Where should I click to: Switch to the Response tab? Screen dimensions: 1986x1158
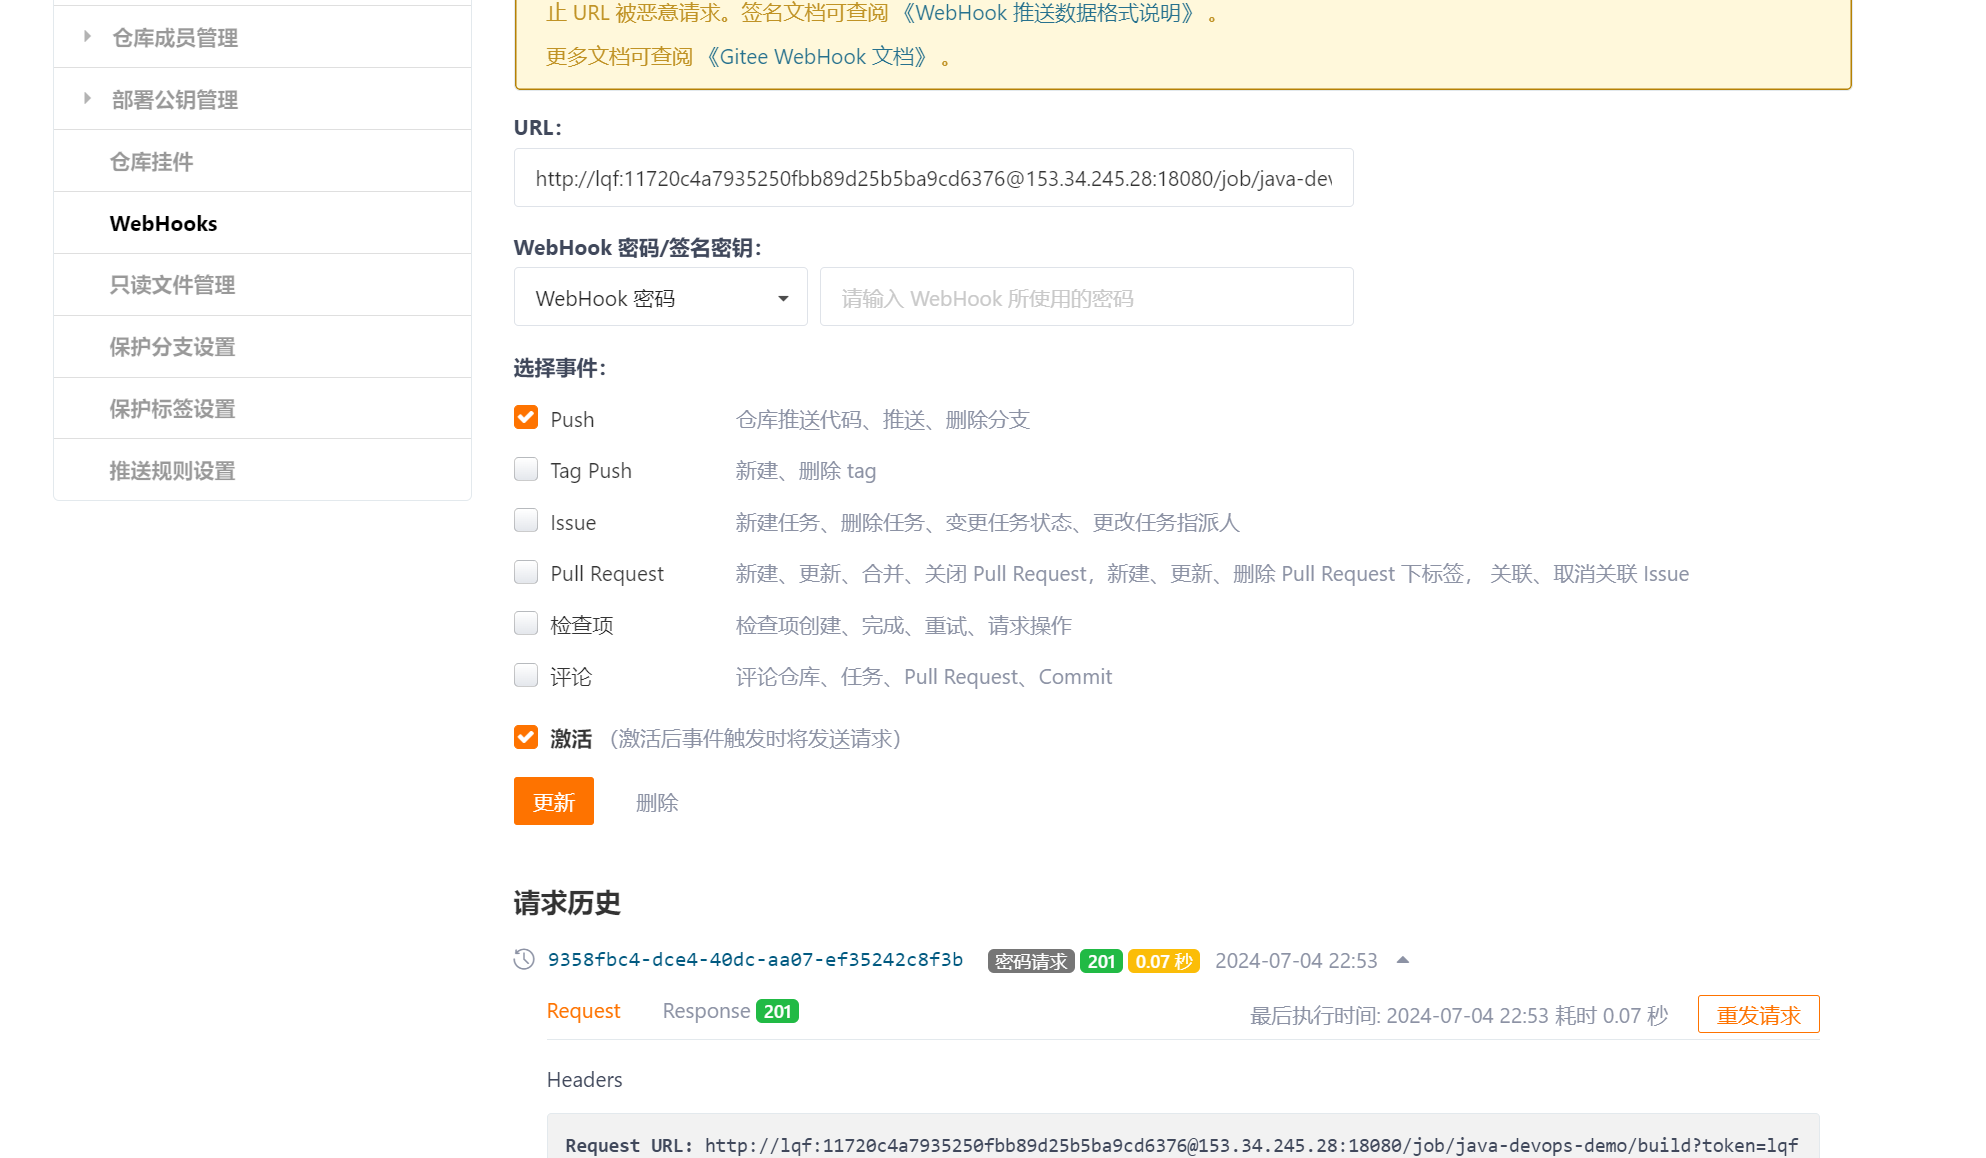(707, 1010)
